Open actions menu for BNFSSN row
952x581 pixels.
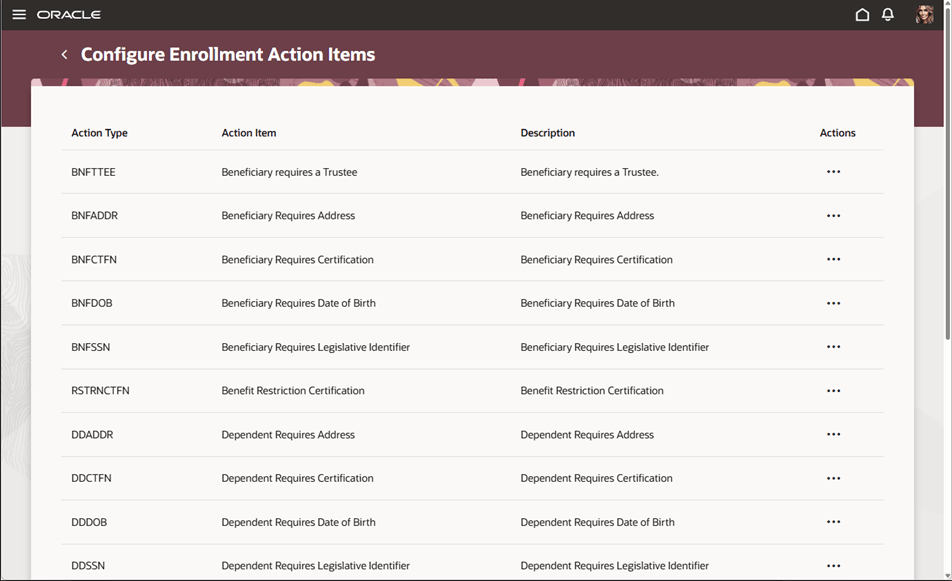click(x=834, y=347)
